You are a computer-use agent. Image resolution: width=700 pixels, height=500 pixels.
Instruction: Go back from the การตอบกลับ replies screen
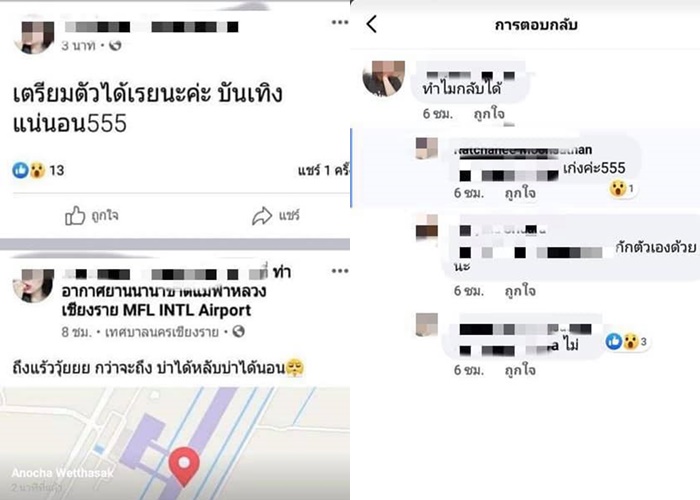pyautogui.click(x=372, y=24)
